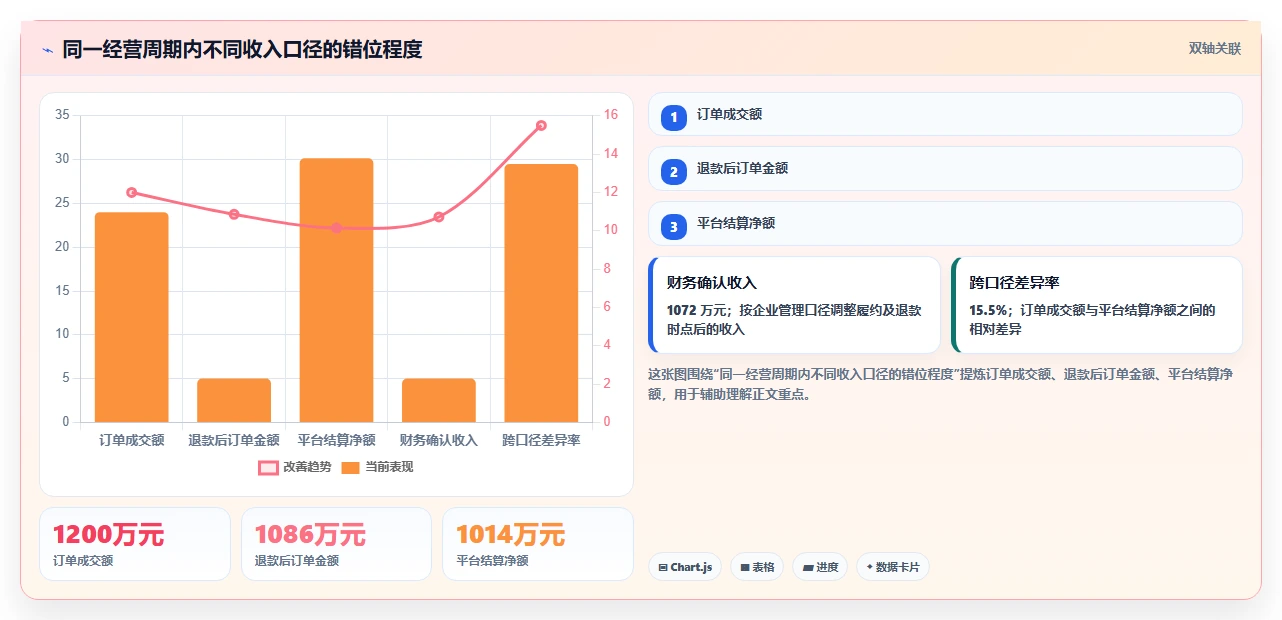Viewport: 1282px width, 620px height.
Task: Click the right axis value 16
Action: pyautogui.click(x=611, y=115)
